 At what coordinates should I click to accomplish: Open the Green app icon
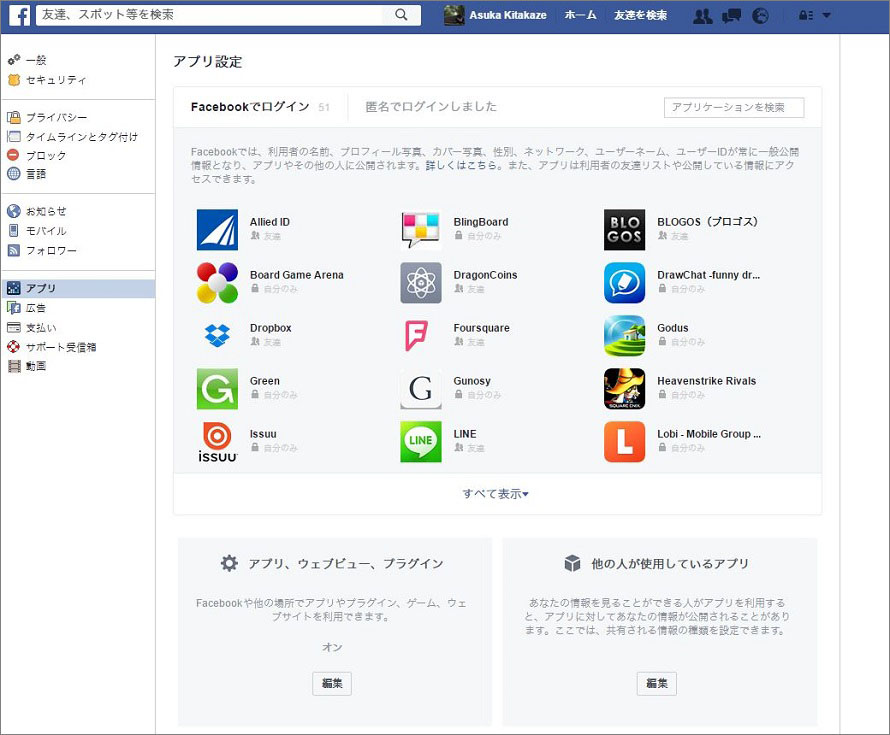[217, 389]
